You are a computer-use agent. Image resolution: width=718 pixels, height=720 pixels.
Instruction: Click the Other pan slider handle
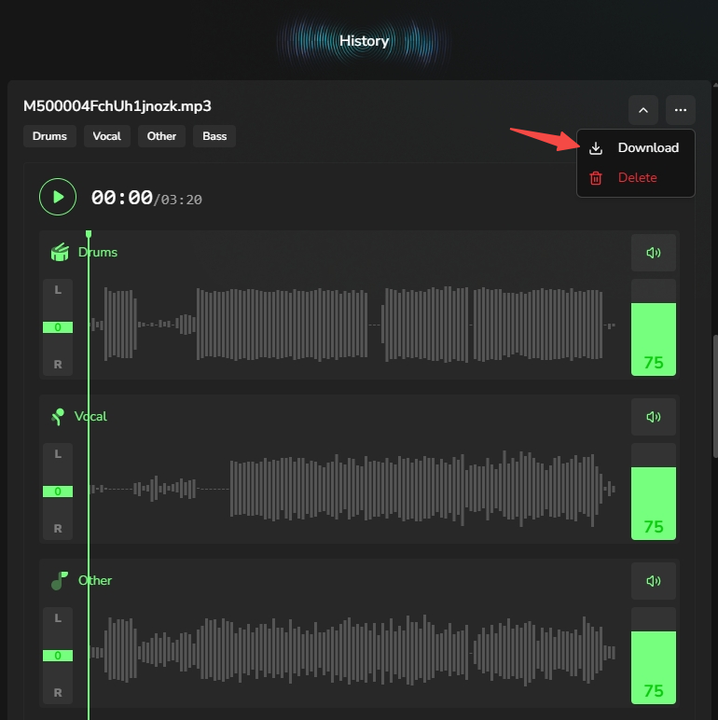tap(58, 656)
